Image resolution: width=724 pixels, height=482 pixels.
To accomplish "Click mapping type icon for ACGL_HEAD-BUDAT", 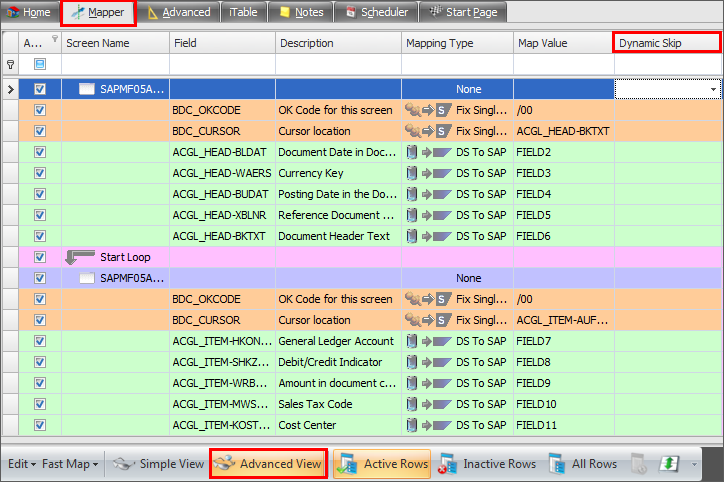I will (x=428, y=194).
